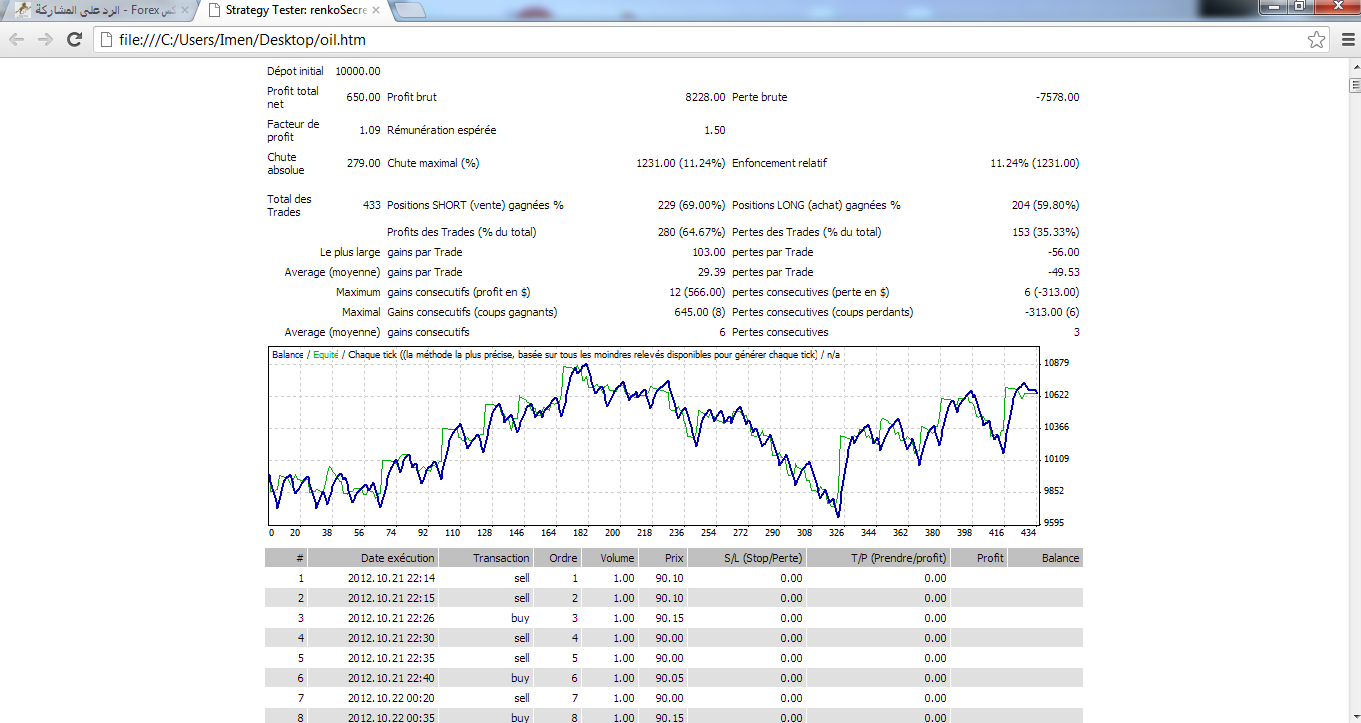Click the date 2012.10.22 00:20 in row 7
The height and width of the screenshot is (723, 1361).
coord(391,698)
